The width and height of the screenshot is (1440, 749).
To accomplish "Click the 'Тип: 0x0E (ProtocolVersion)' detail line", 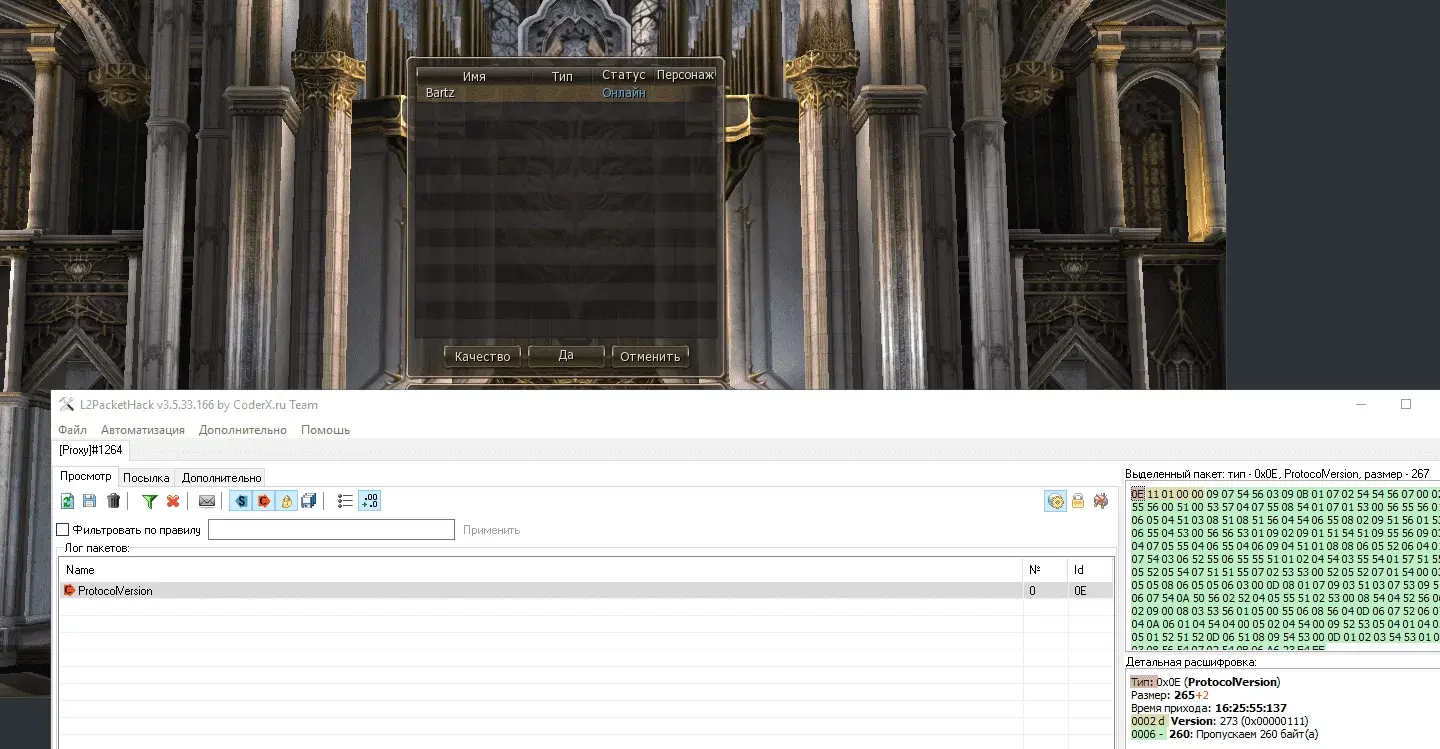I will pyautogui.click(x=1204, y=682).
